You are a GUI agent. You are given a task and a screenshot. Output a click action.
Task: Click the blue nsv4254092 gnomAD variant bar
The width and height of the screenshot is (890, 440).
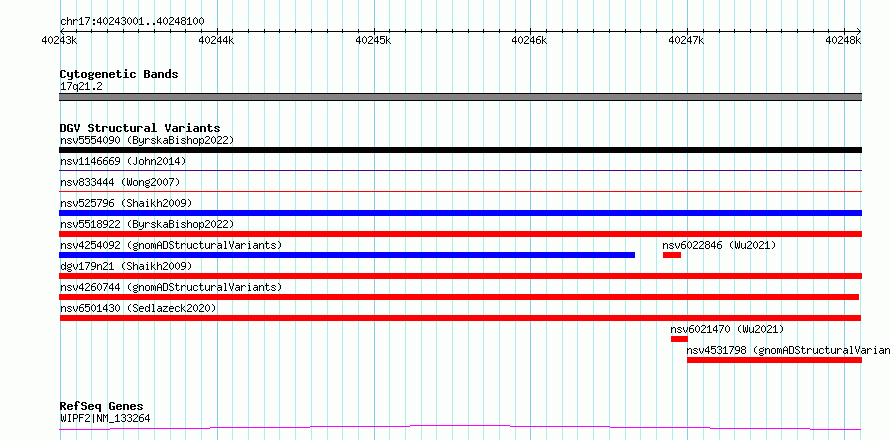pos(347,255)
